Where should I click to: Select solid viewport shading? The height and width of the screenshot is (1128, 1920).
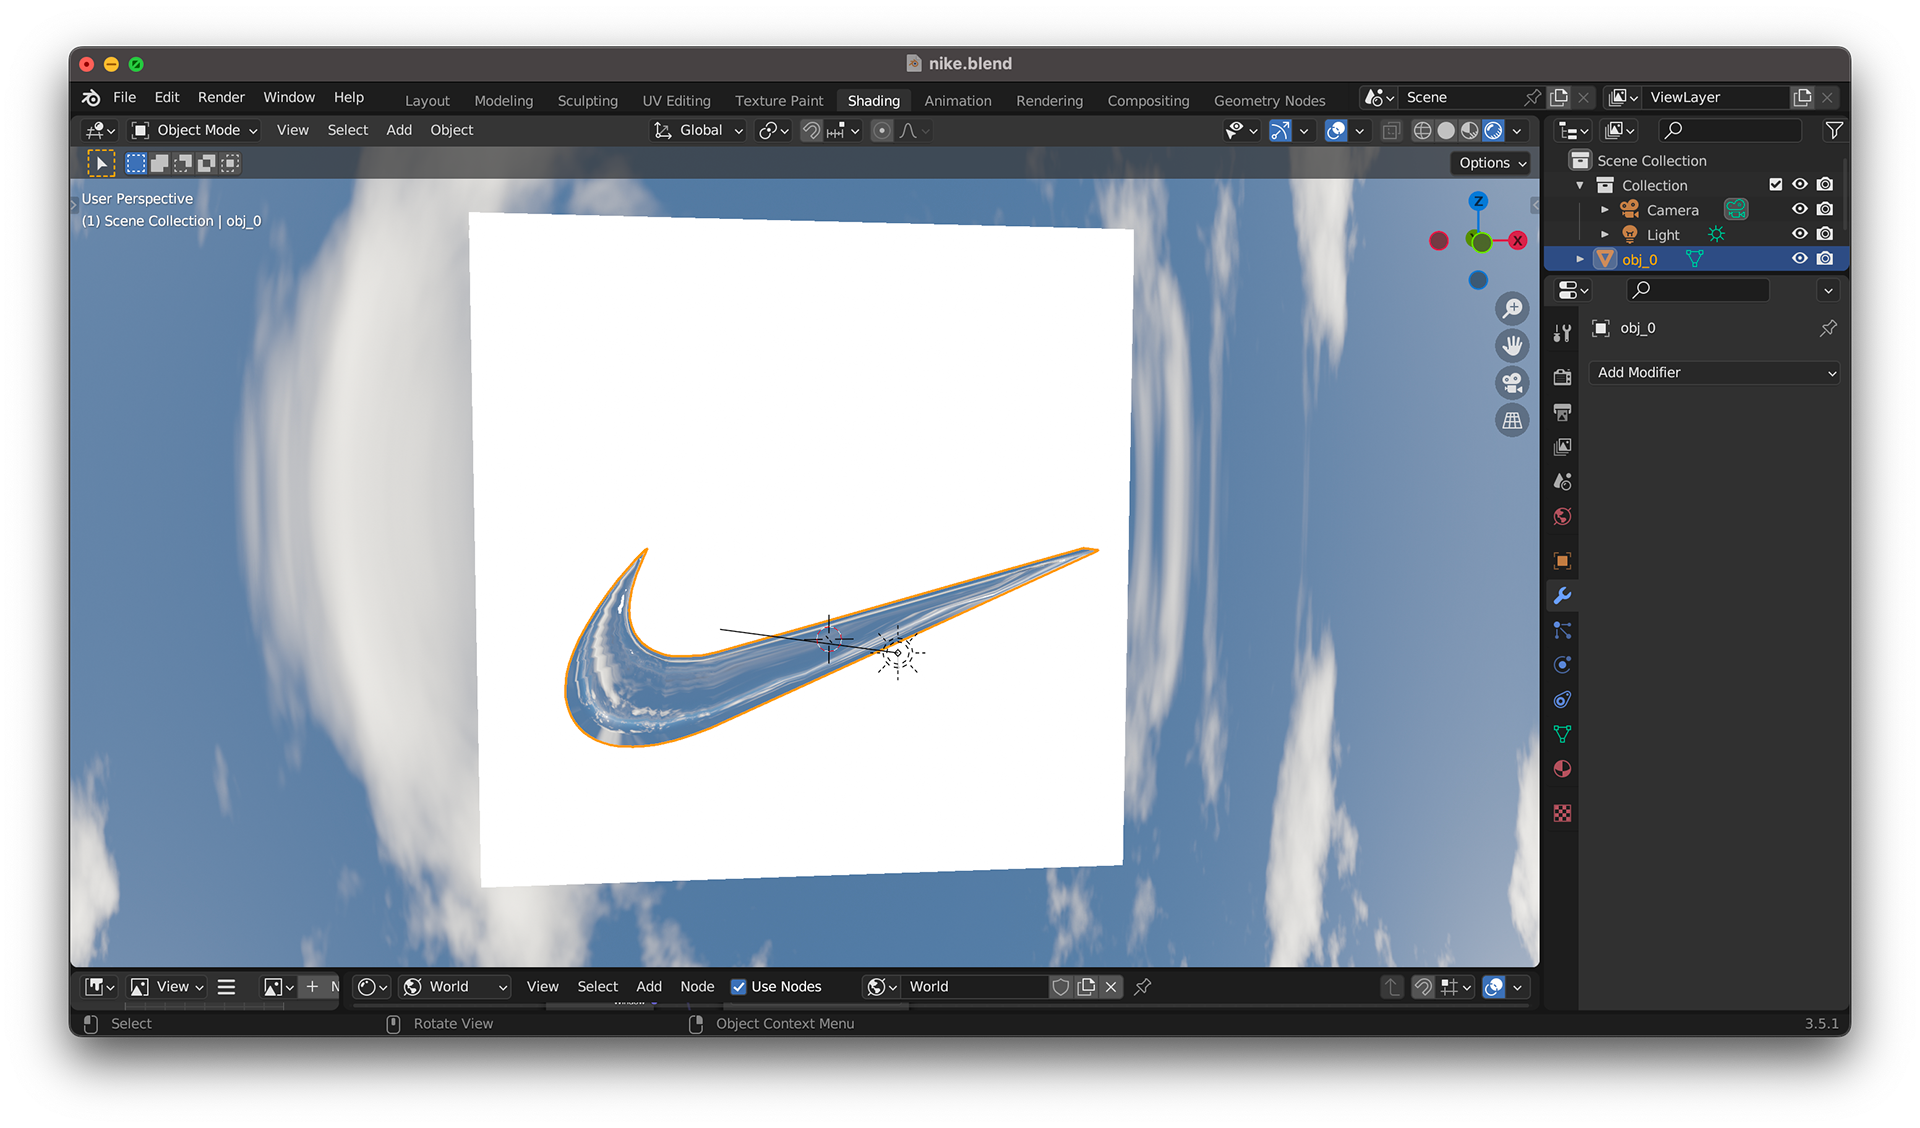pos(1446,130)
